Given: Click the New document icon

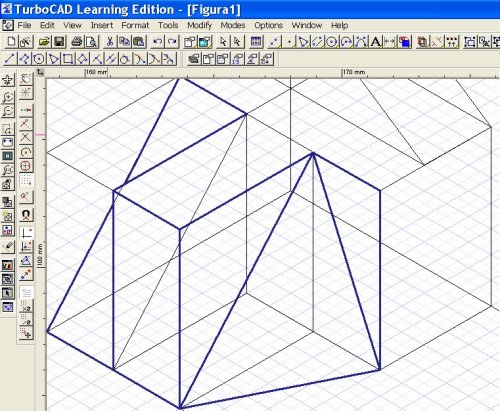Looking at the screenshot, I should tap(11, 42).
